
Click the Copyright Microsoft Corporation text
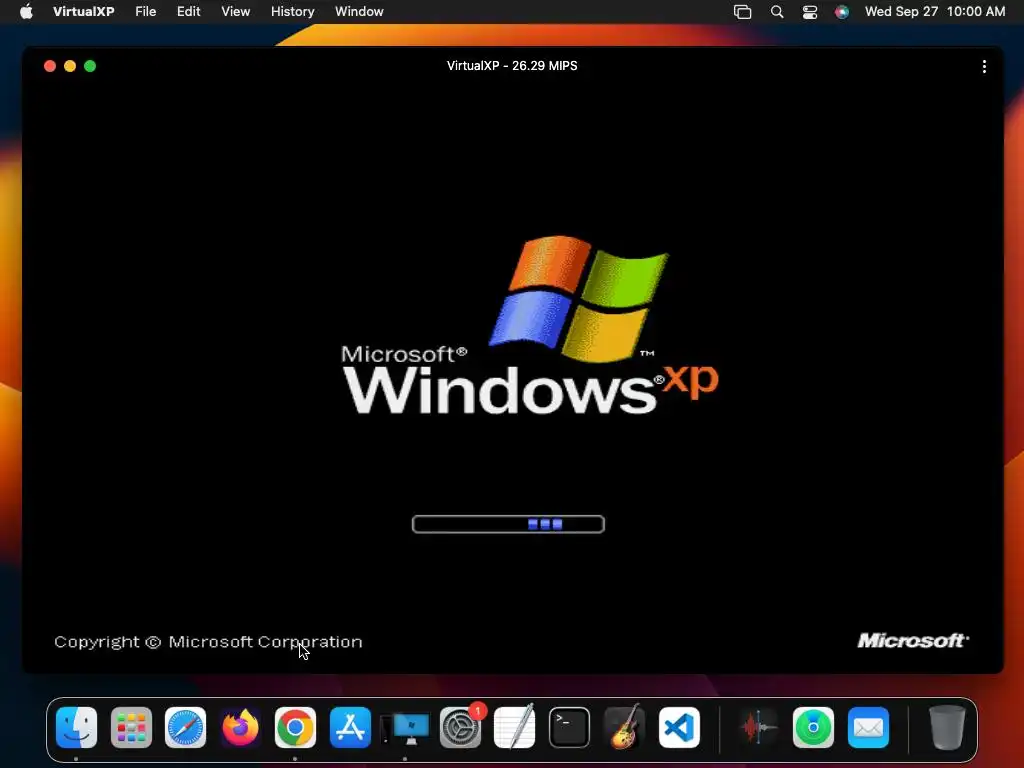point(208,642)
